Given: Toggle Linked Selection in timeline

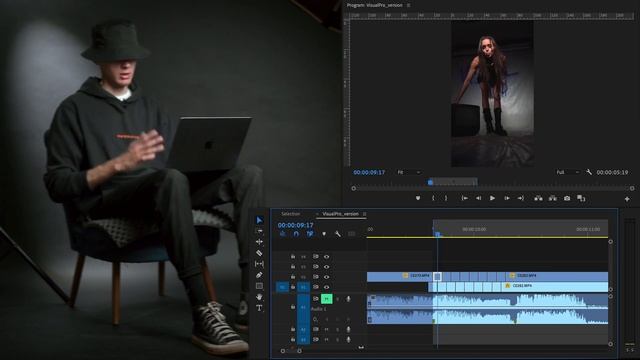Looking at the screenshot, I should coord(310,234).
